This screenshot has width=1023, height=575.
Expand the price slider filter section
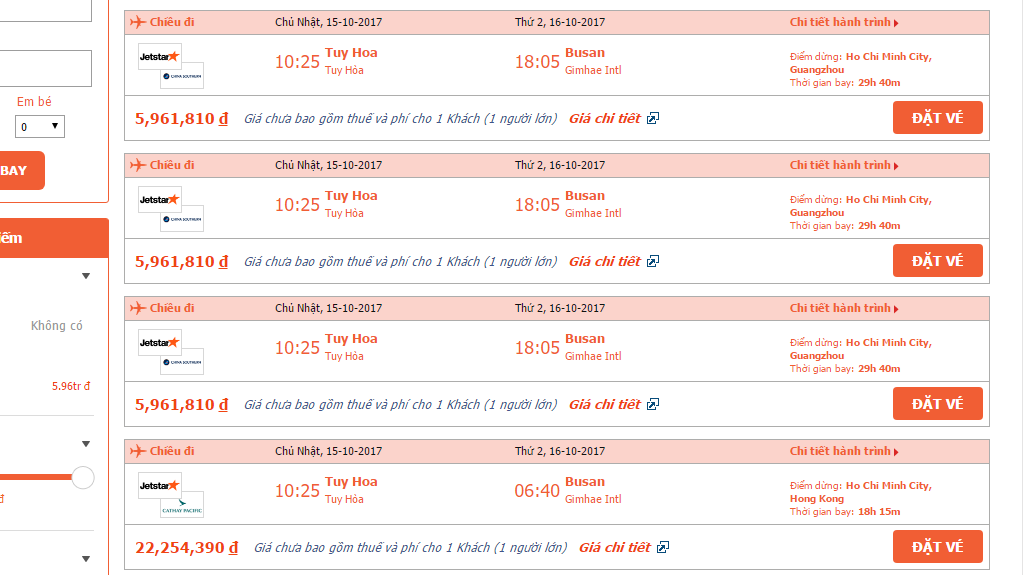(85, 444)
